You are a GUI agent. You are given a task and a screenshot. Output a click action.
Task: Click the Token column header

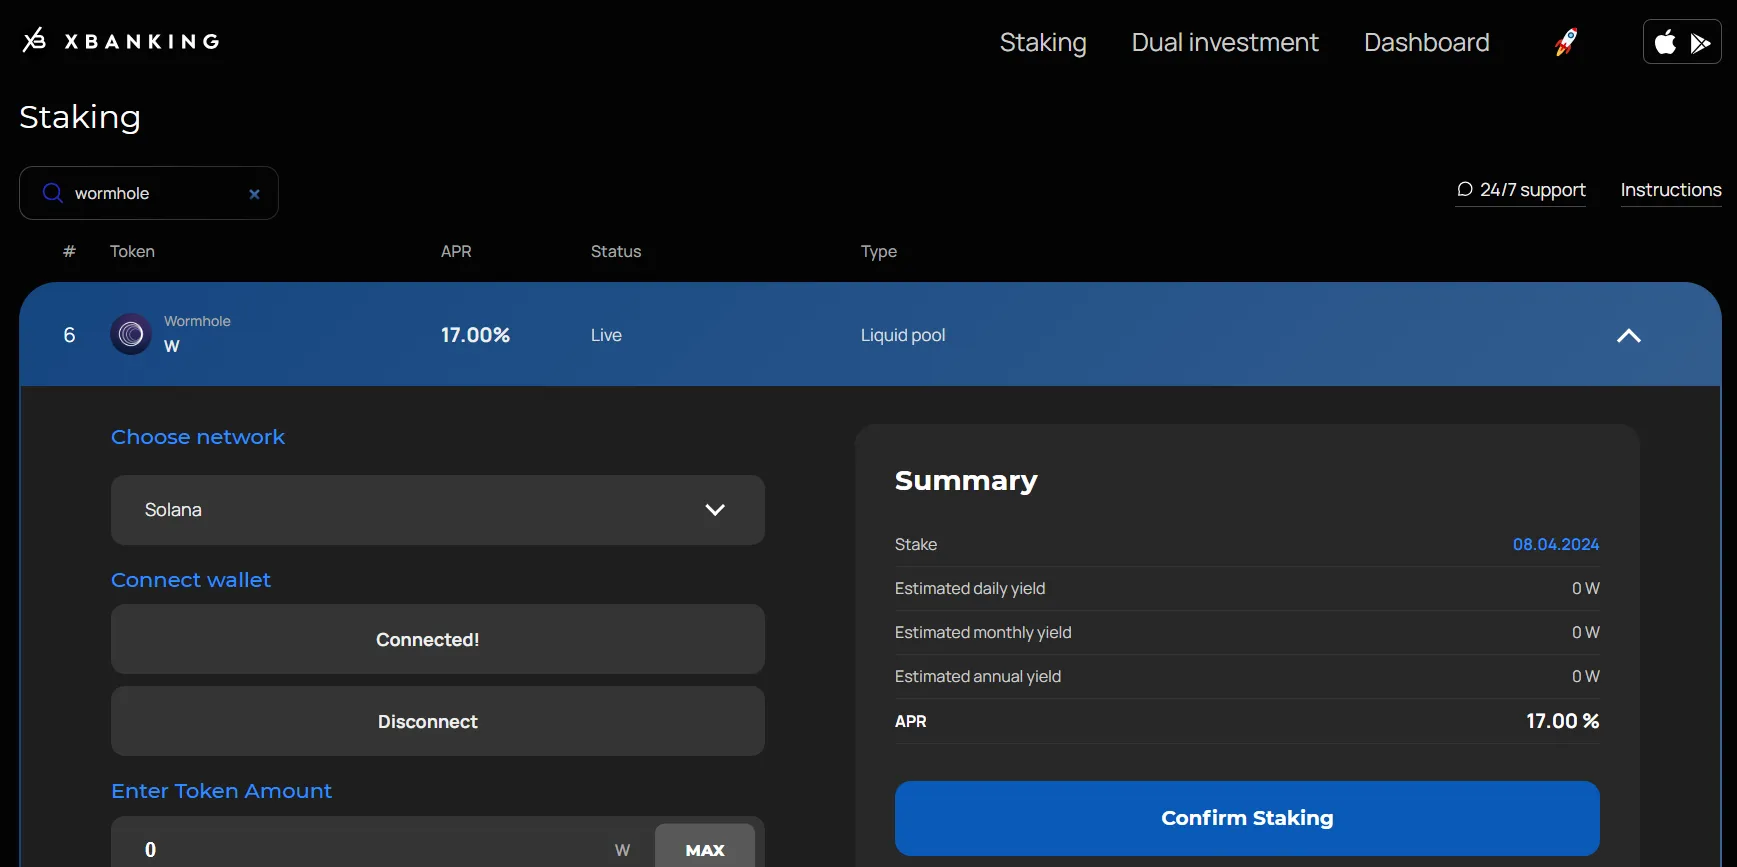click(x=132, y=252)
